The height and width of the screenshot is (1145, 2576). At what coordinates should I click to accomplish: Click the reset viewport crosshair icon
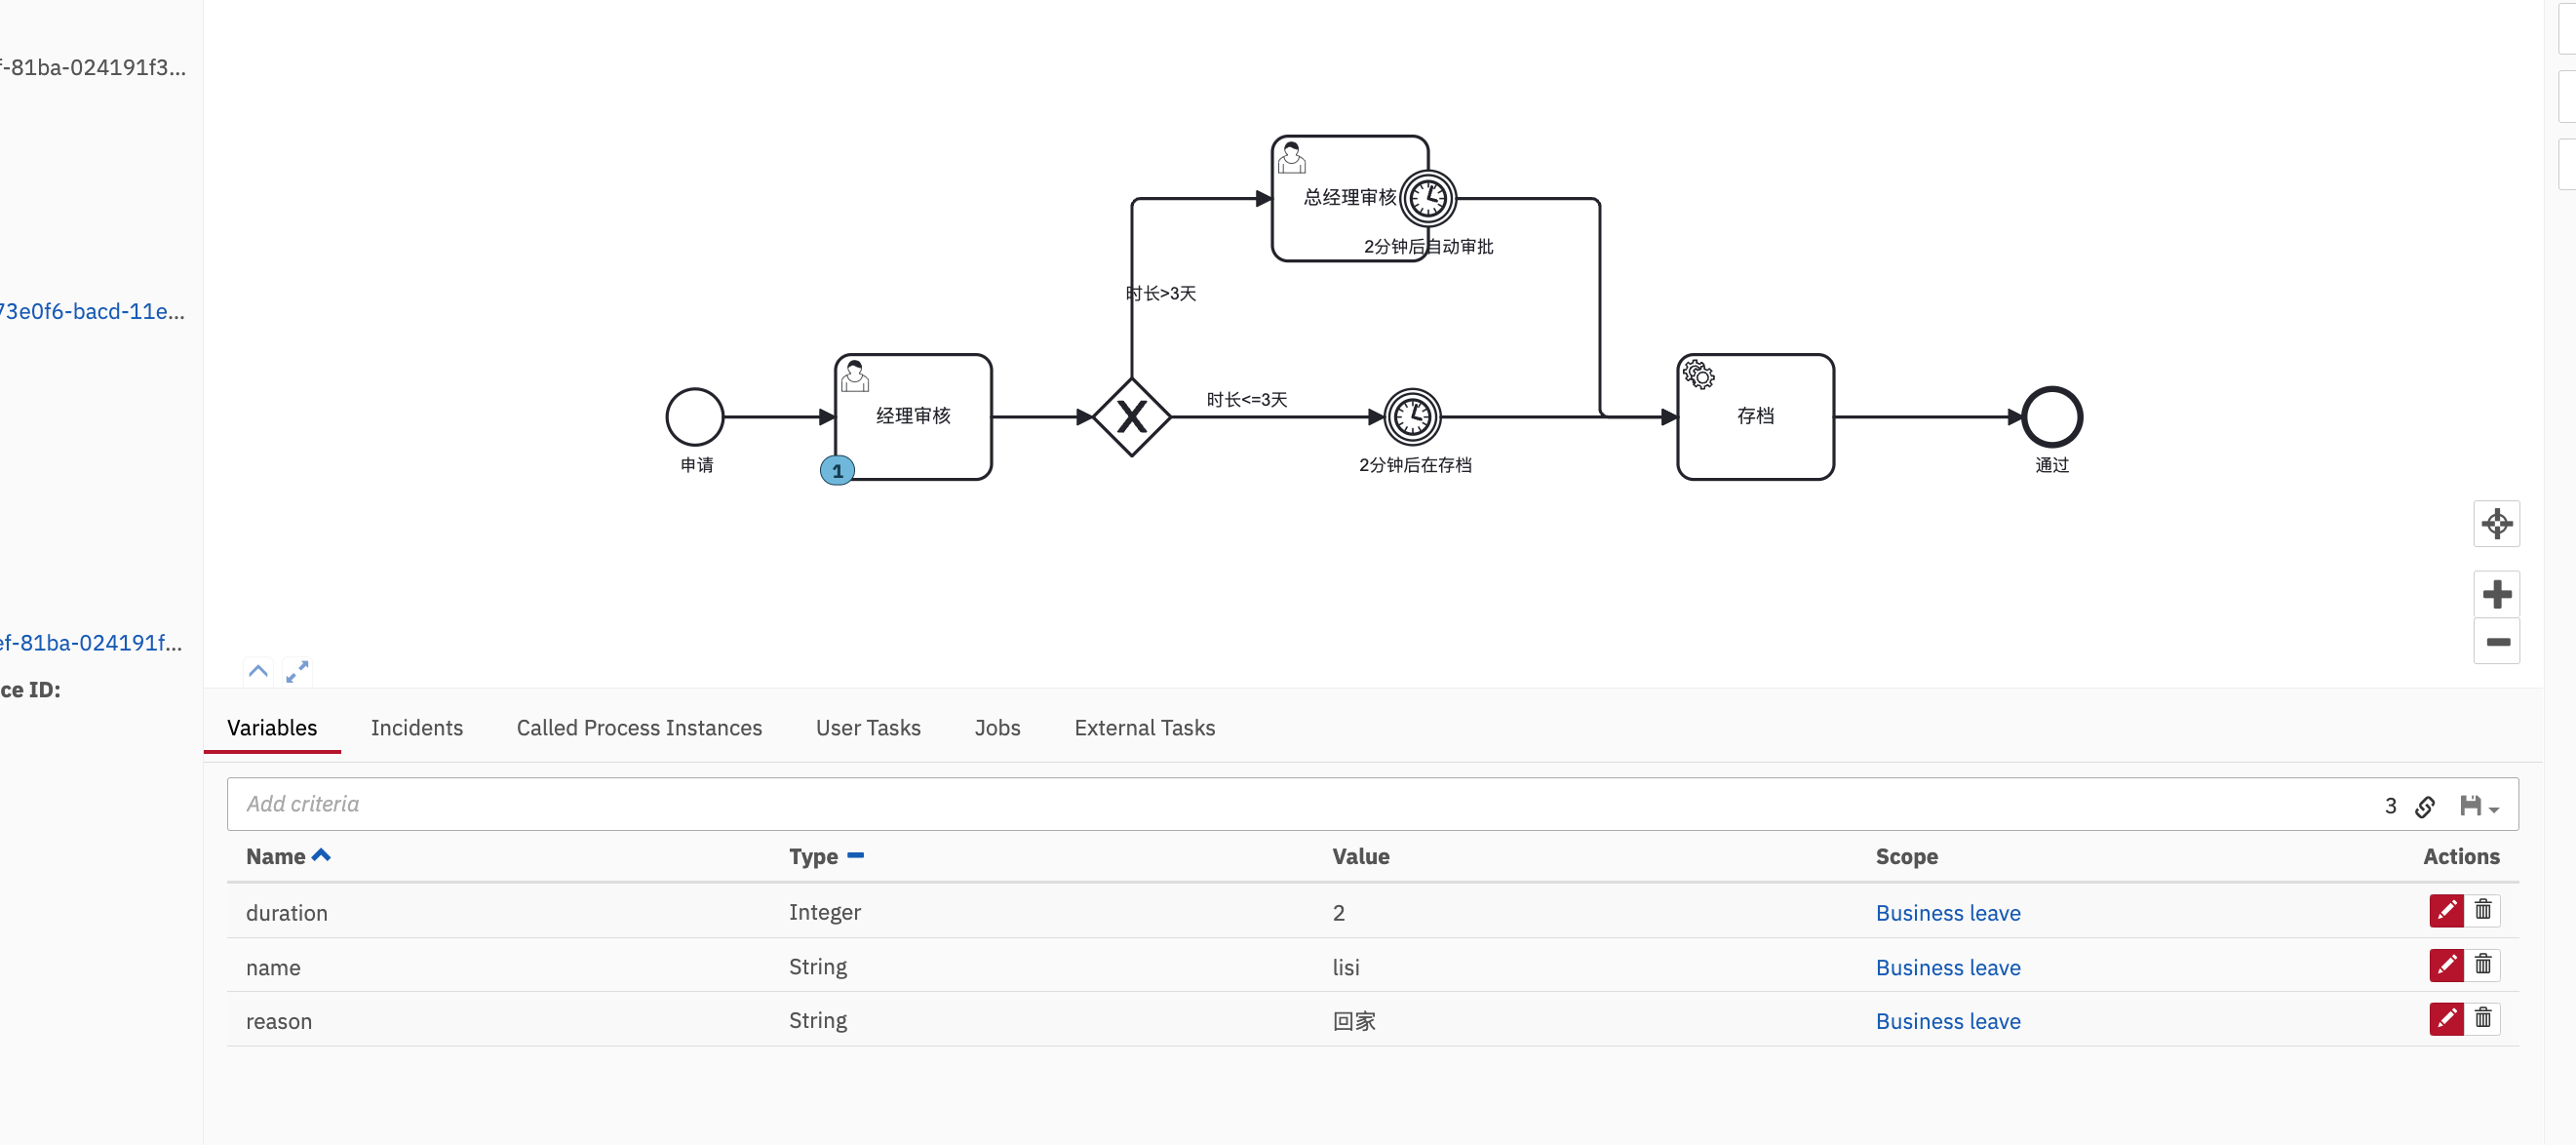point(2496,524)
